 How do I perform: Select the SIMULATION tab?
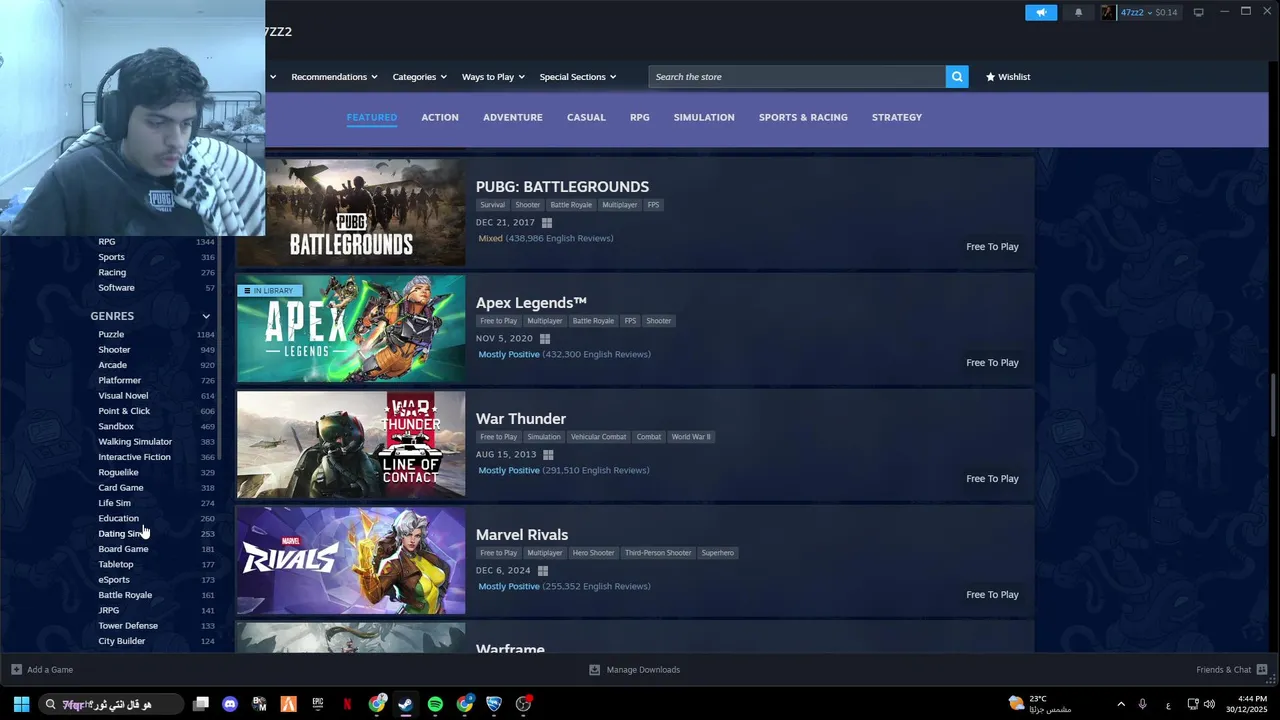point(704,117)
